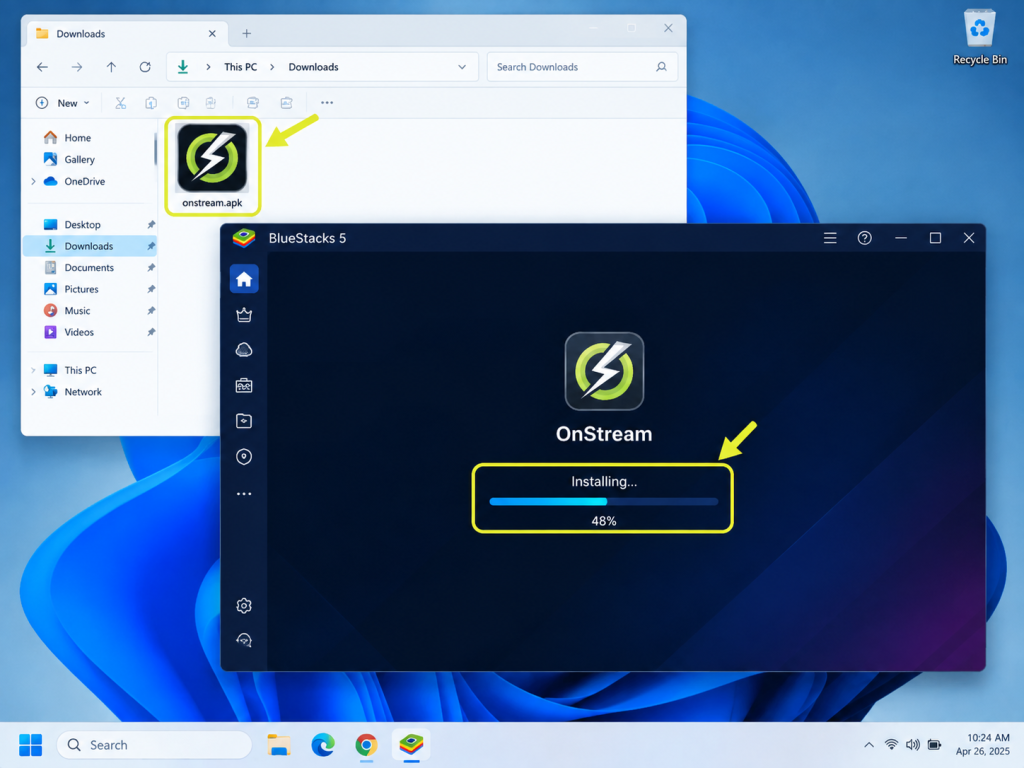
Task: Open BlueStacks settings gear icon
Action: pos(244,605)
